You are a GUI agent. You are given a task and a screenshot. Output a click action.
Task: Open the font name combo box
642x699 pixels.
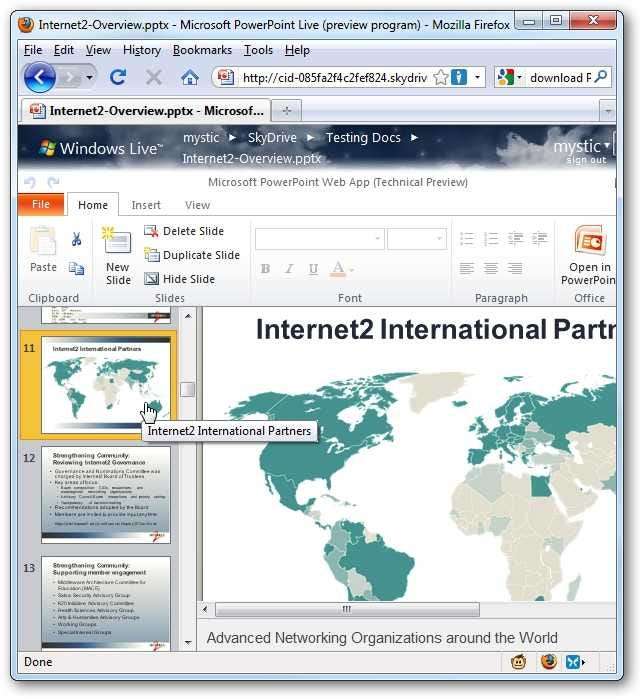[320, 239]
